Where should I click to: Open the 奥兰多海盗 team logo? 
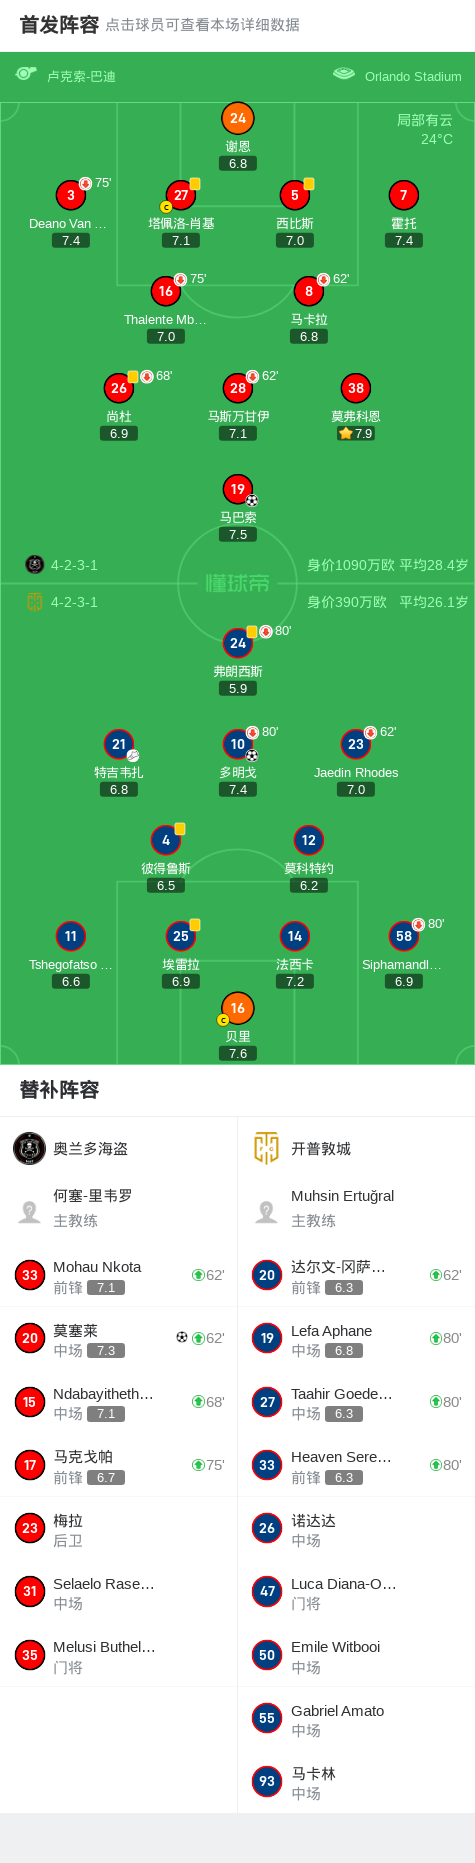(x=29, y=1148)
